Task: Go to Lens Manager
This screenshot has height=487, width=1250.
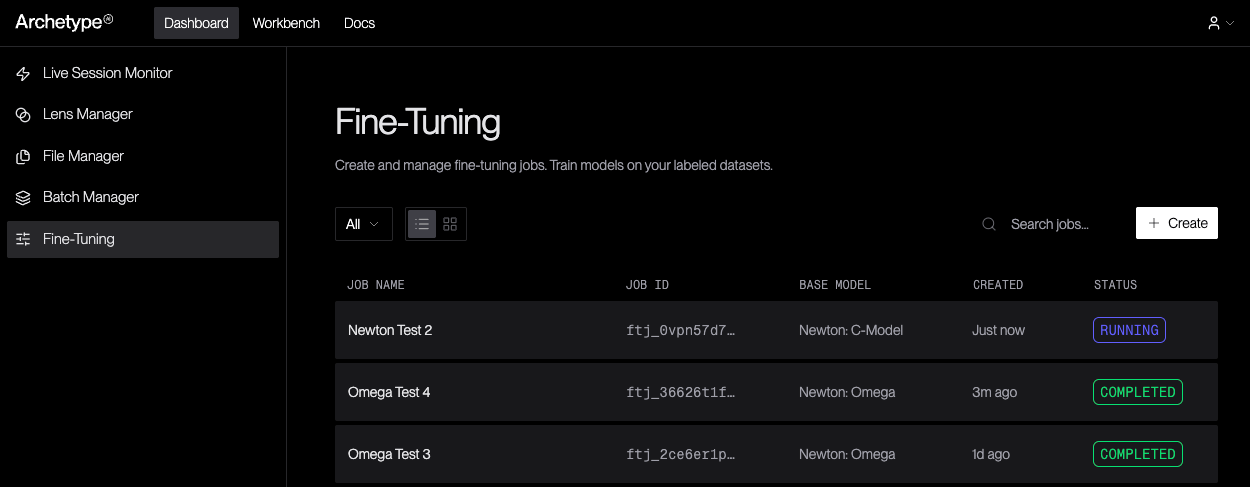Action: [x=143, y=115]
